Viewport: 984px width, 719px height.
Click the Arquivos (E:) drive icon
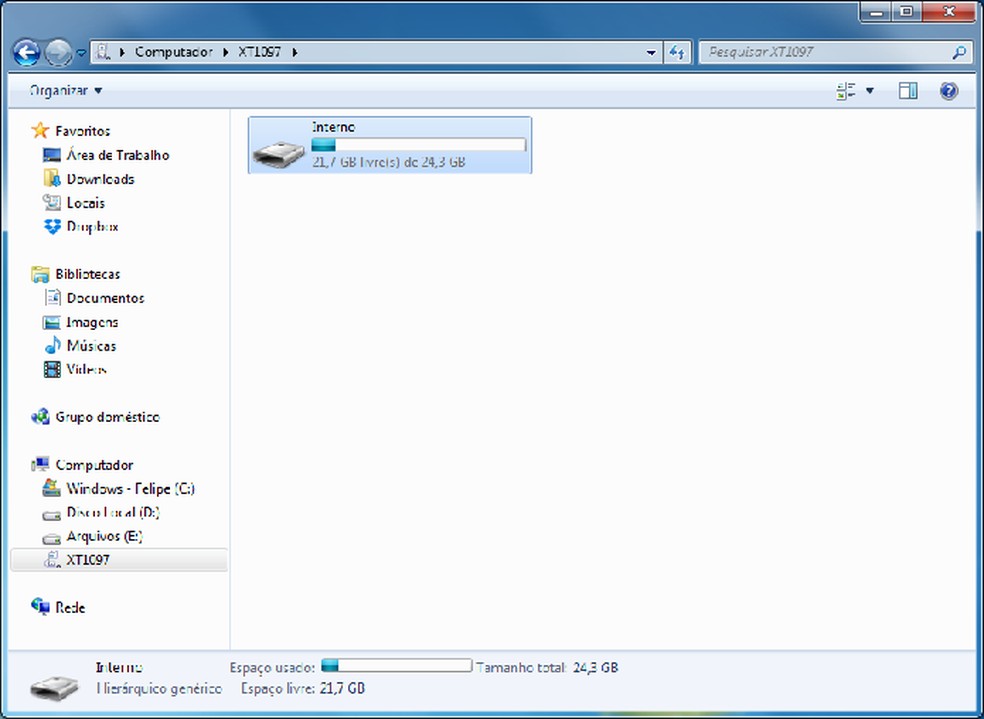(51, 538)
